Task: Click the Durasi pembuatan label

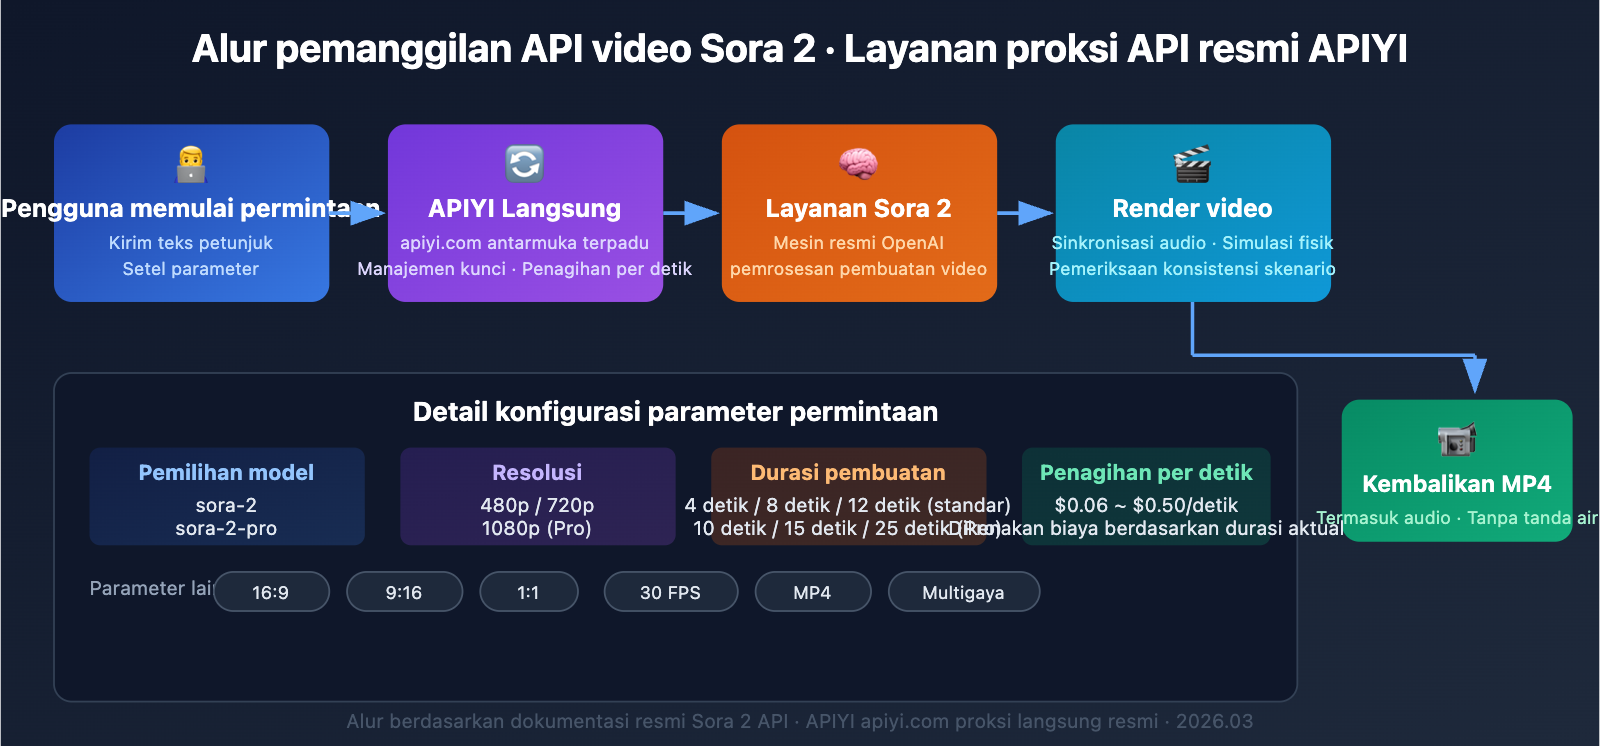Action: tap(848, 472)
